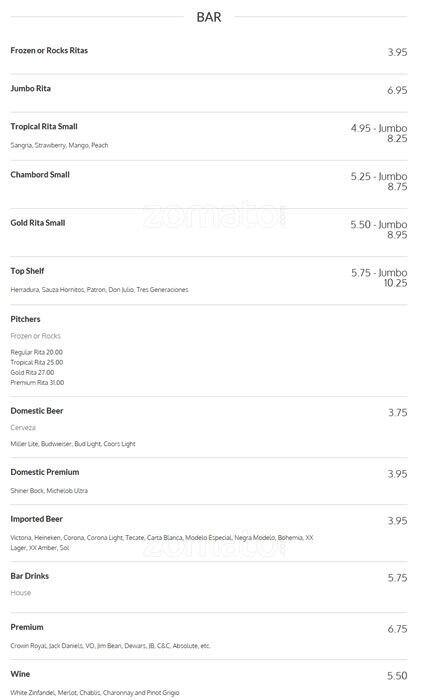Select the Gold Rita Small entry
This screenshot has width=431, height=700.
pos(38,223)
